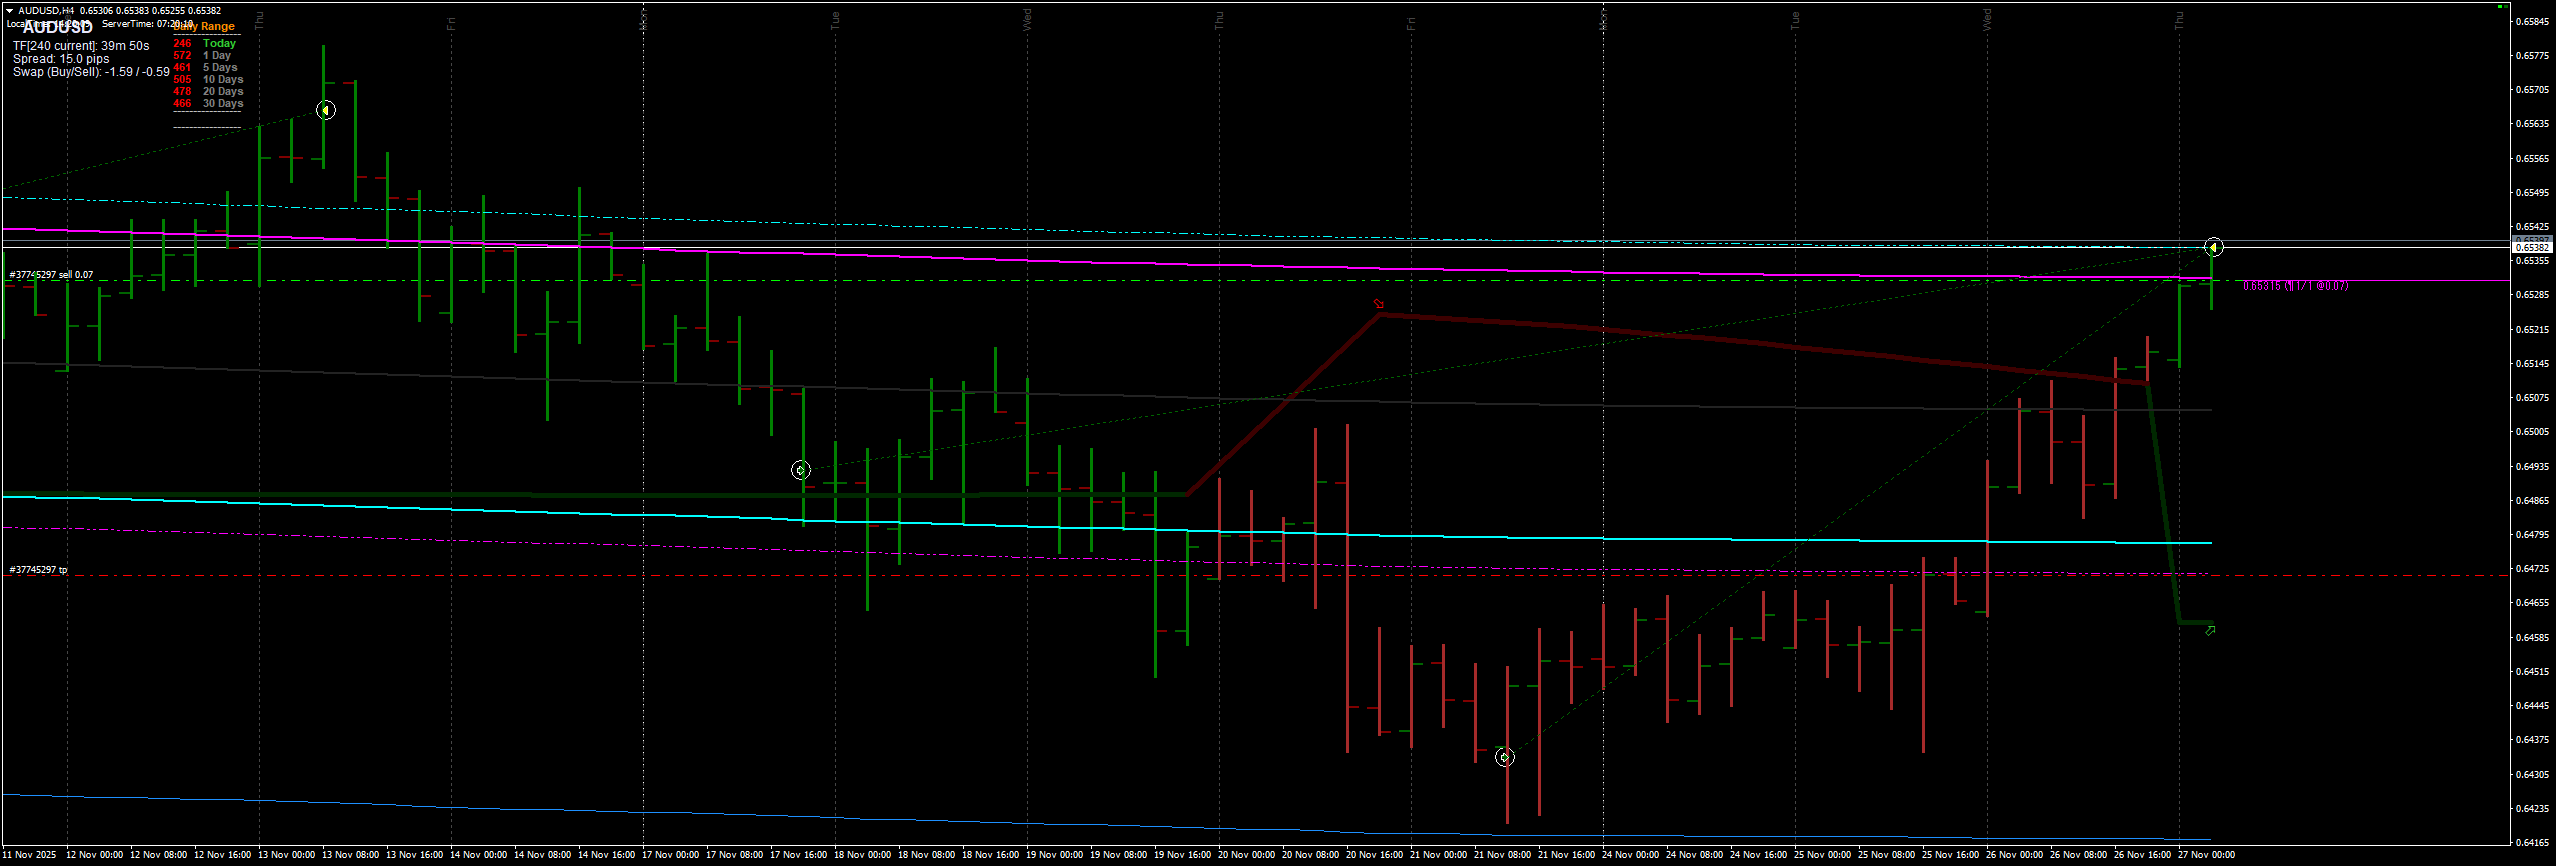Select the '#37745297 sell 0.07' order label

(52, 275)
